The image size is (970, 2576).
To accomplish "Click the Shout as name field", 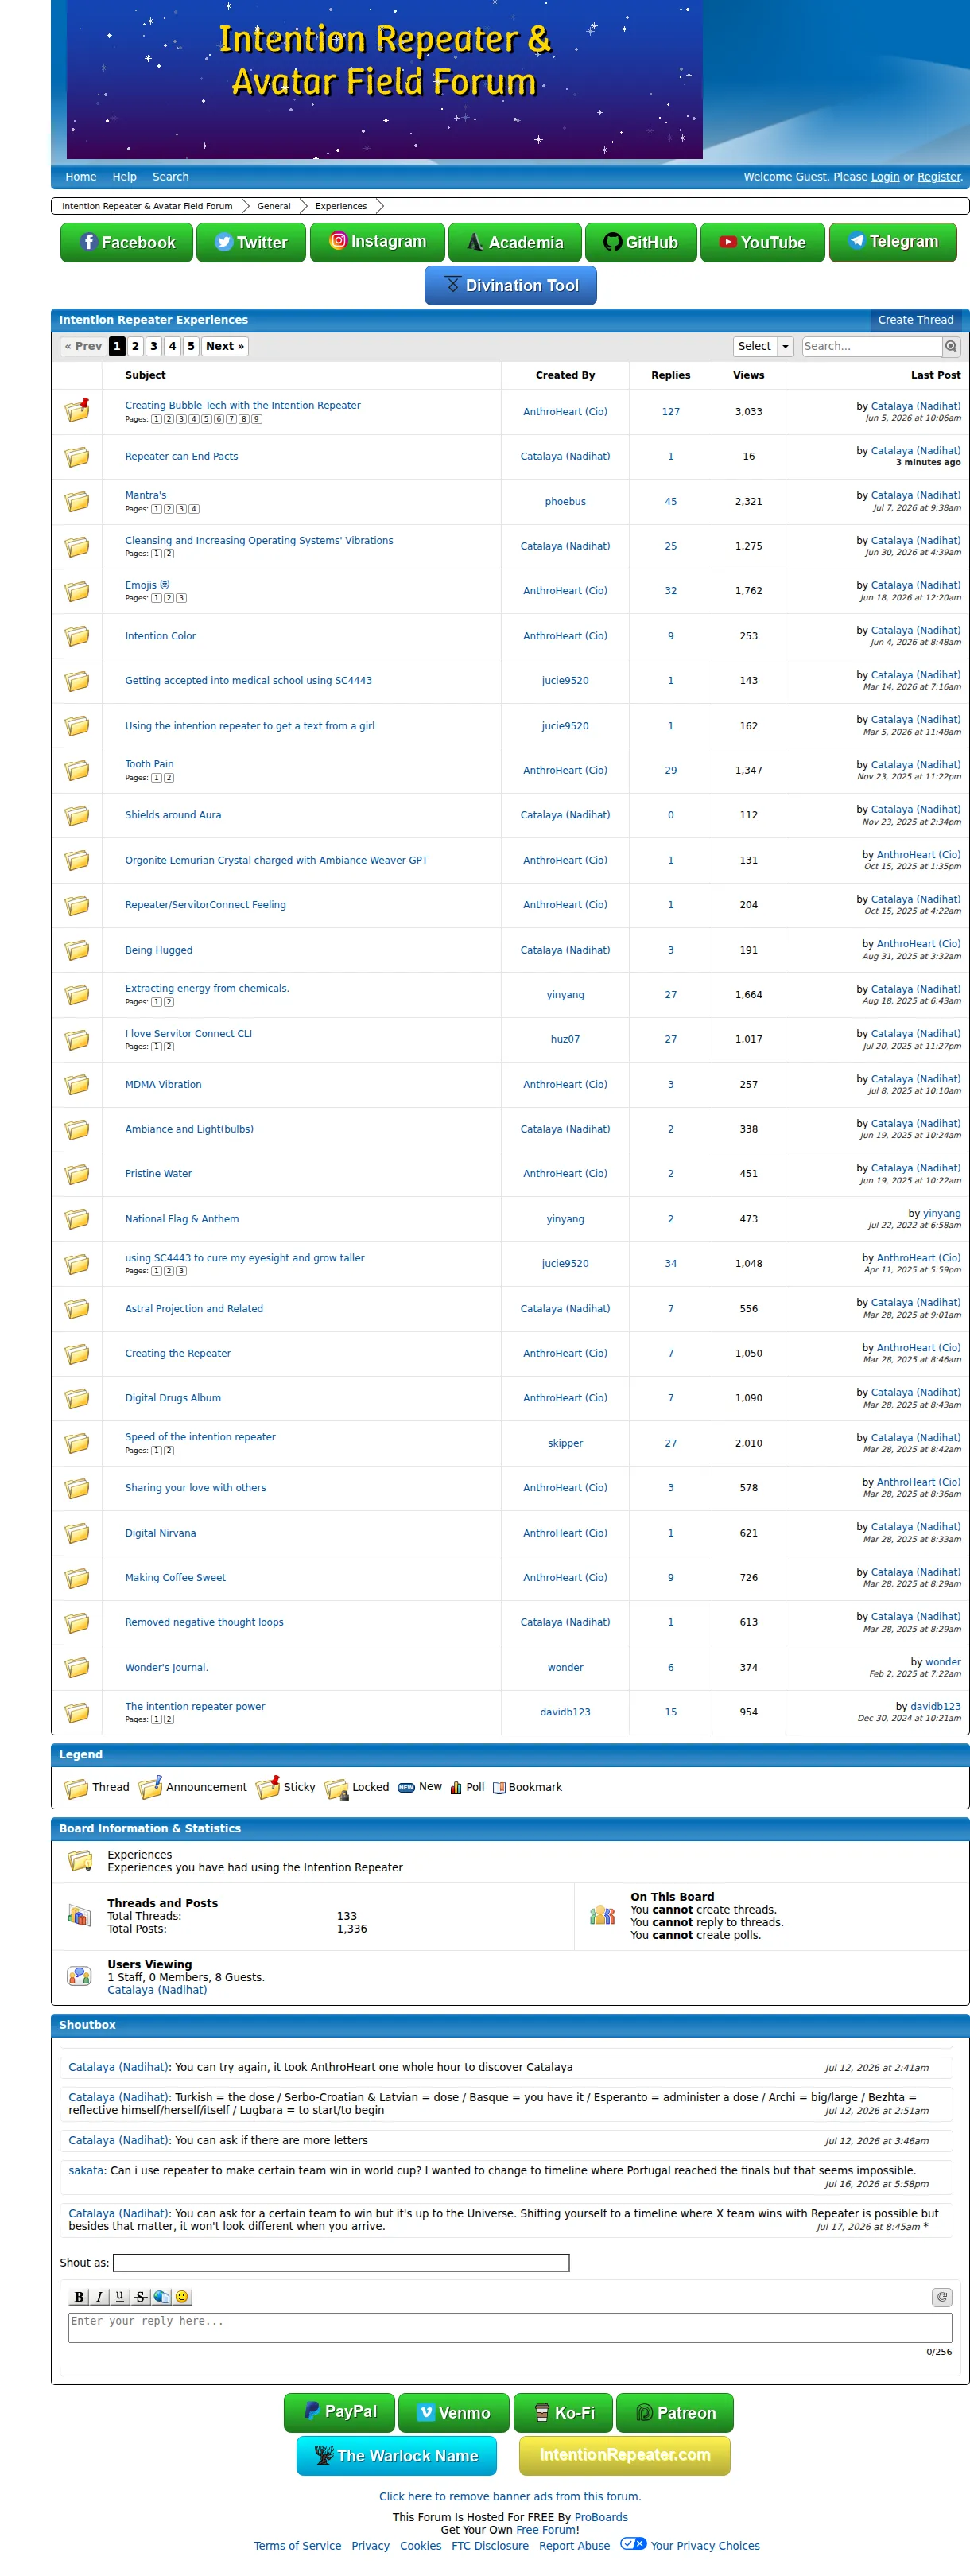I will (341, 2262).
